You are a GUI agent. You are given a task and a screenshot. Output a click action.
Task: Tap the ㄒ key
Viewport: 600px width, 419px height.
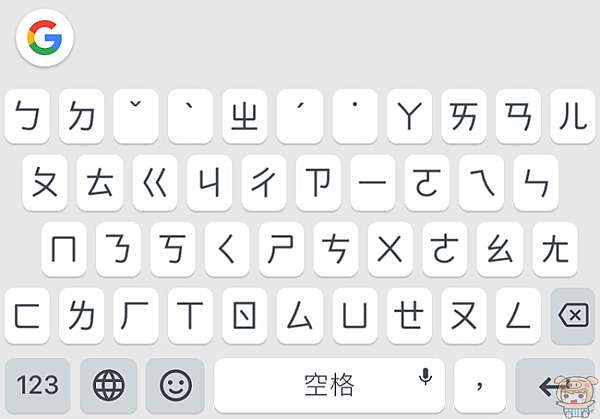click(x=190, y=316)
